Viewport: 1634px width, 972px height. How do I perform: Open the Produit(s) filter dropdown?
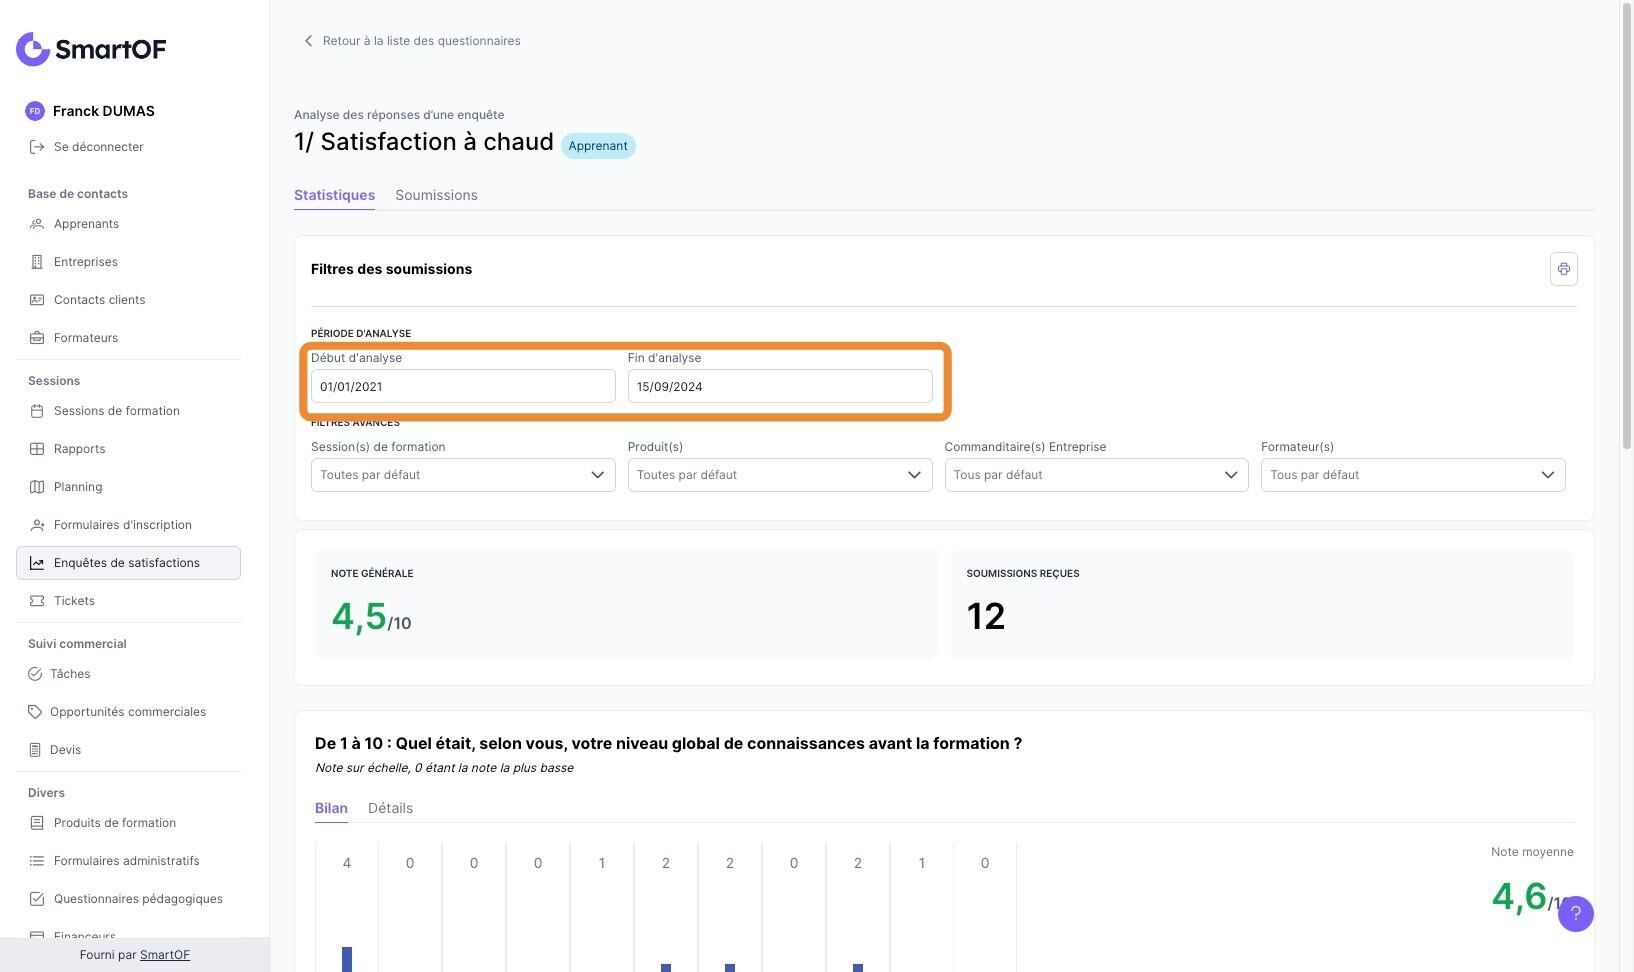point(779,475)
